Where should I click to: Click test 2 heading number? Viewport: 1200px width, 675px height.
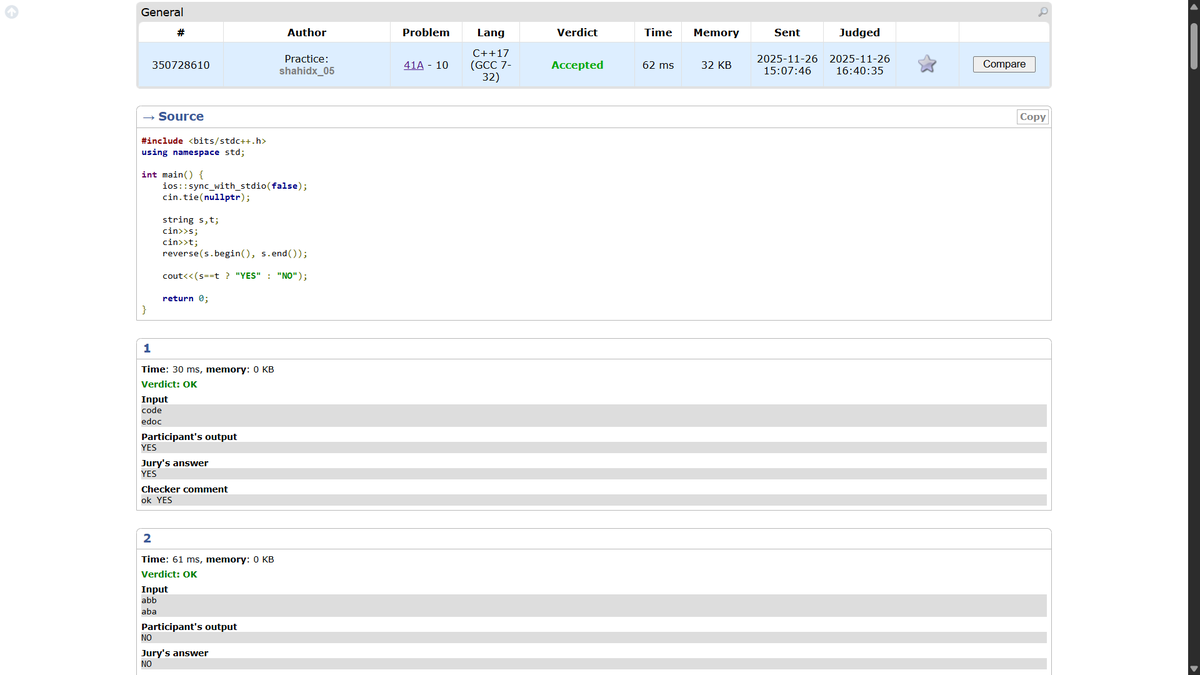[x=147, y=538]
